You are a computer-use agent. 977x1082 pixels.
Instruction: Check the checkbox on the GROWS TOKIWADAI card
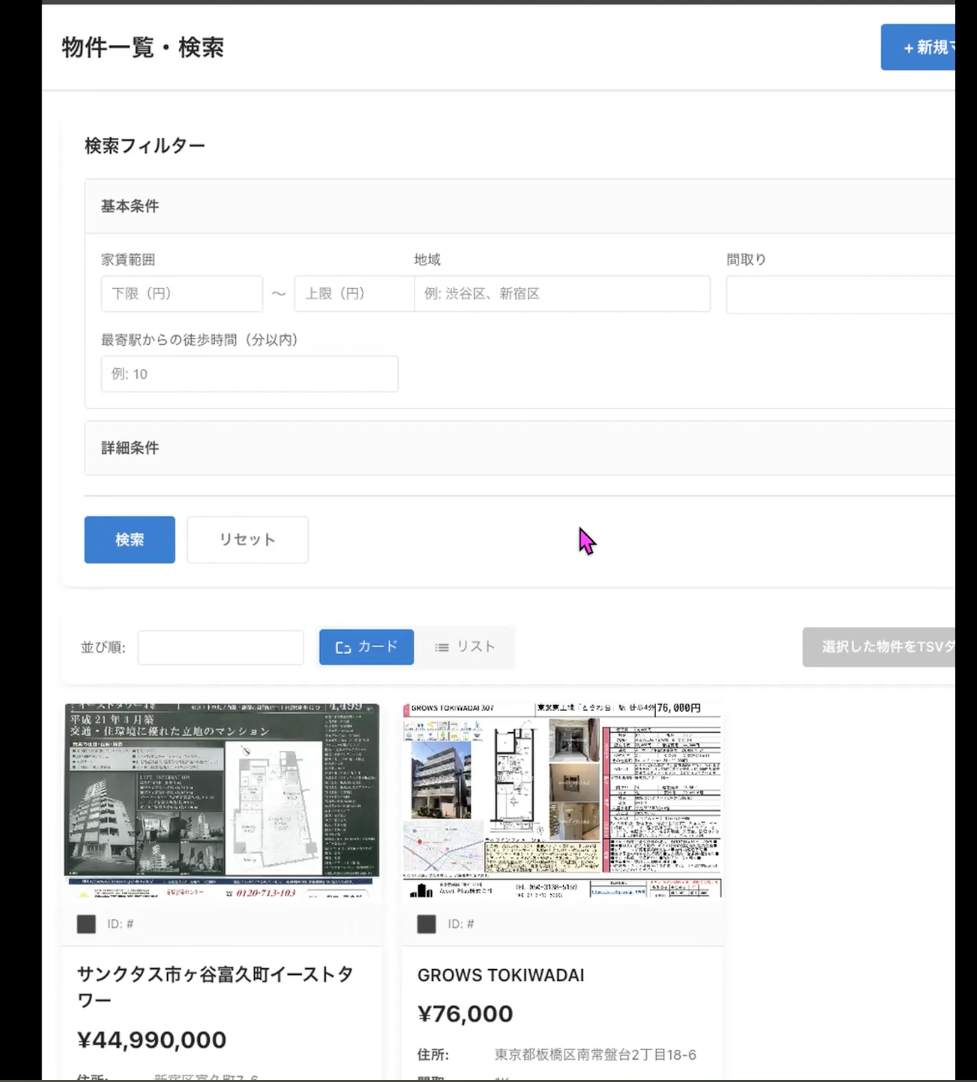point(426,924)
